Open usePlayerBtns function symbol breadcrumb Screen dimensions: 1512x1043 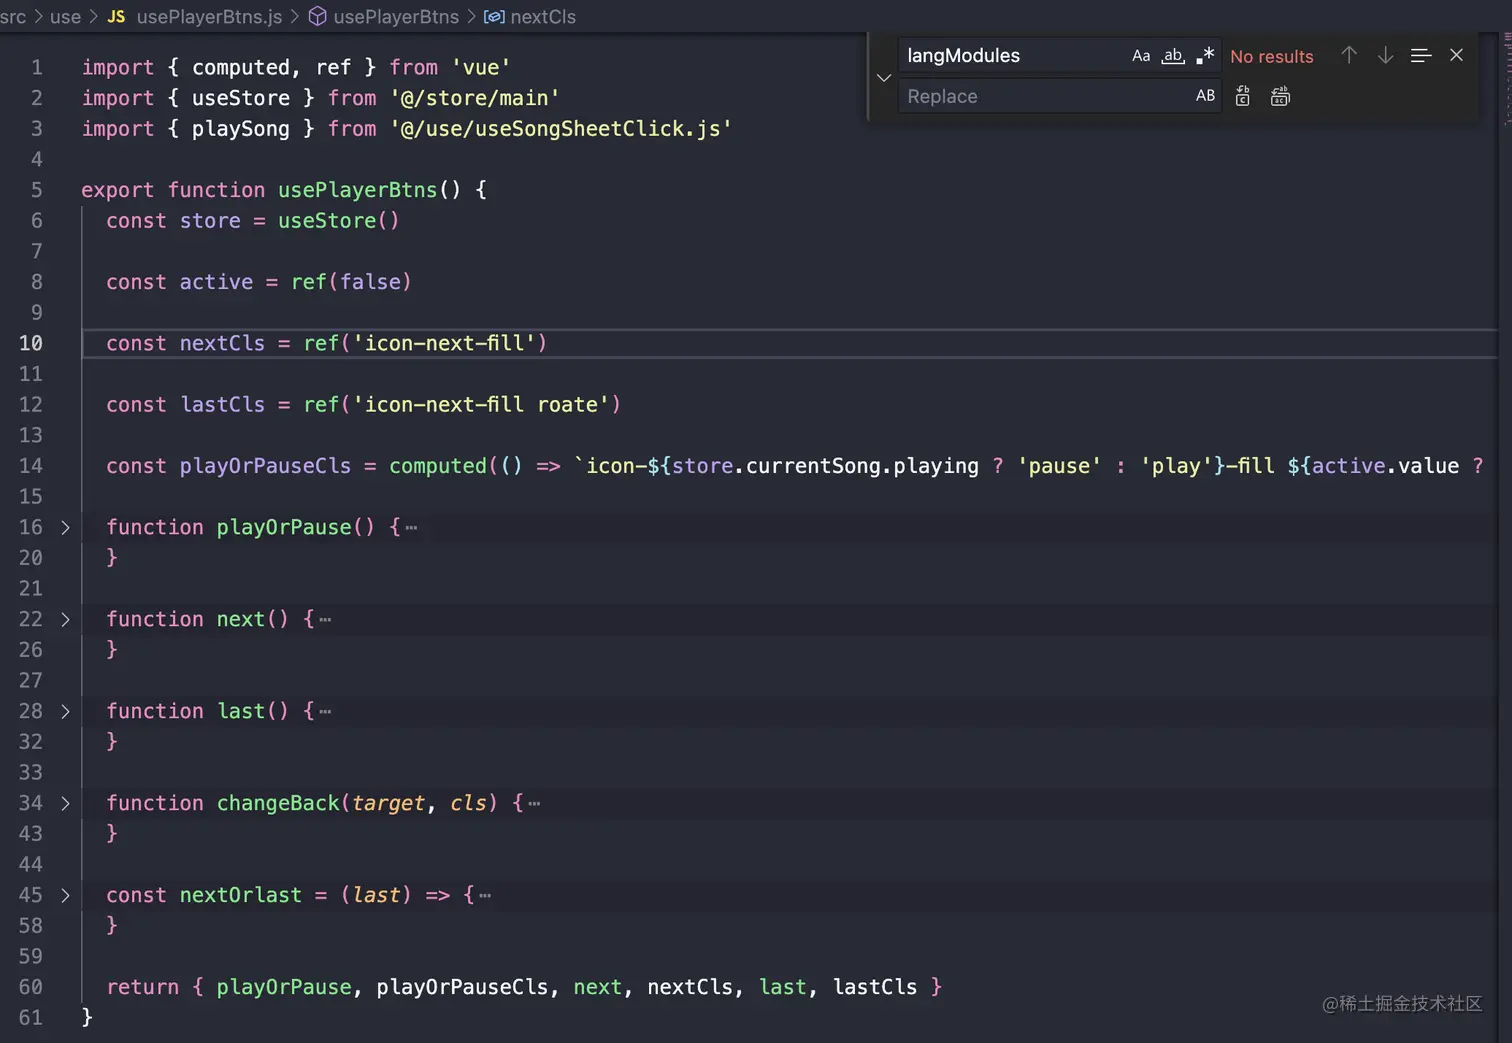click(396, 17)
